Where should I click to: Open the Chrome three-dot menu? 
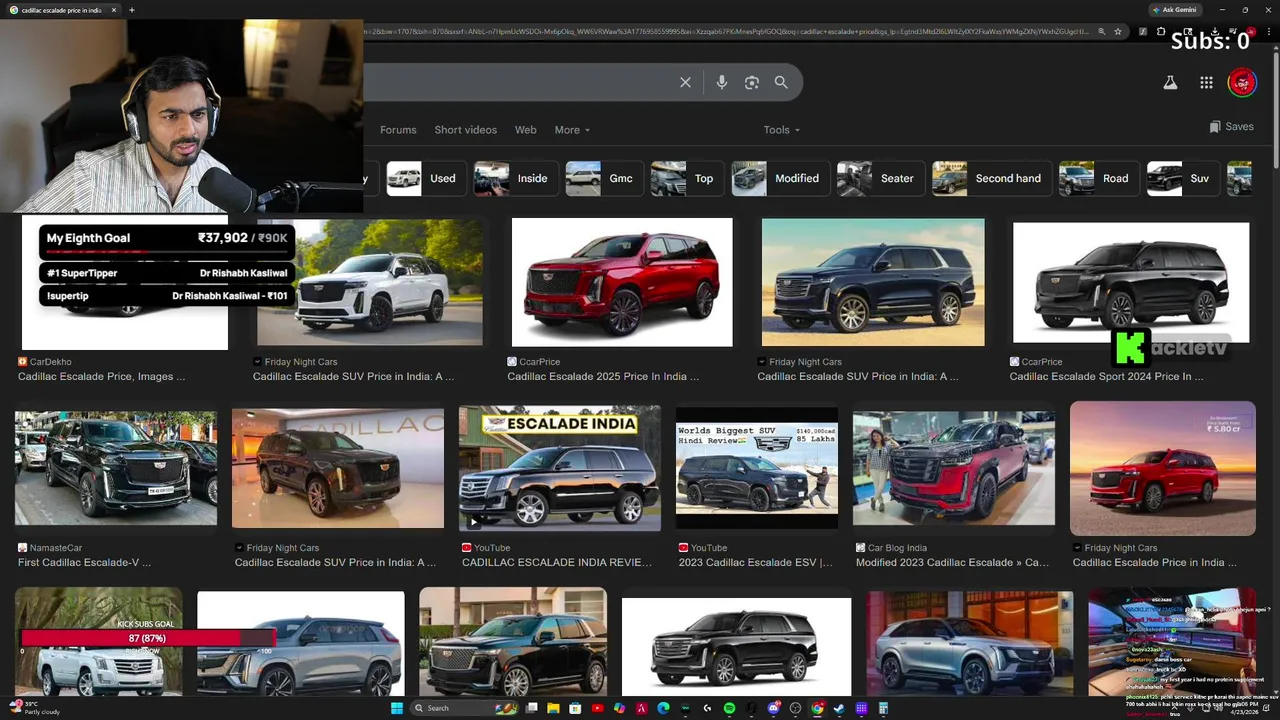tap(1269, 31)
